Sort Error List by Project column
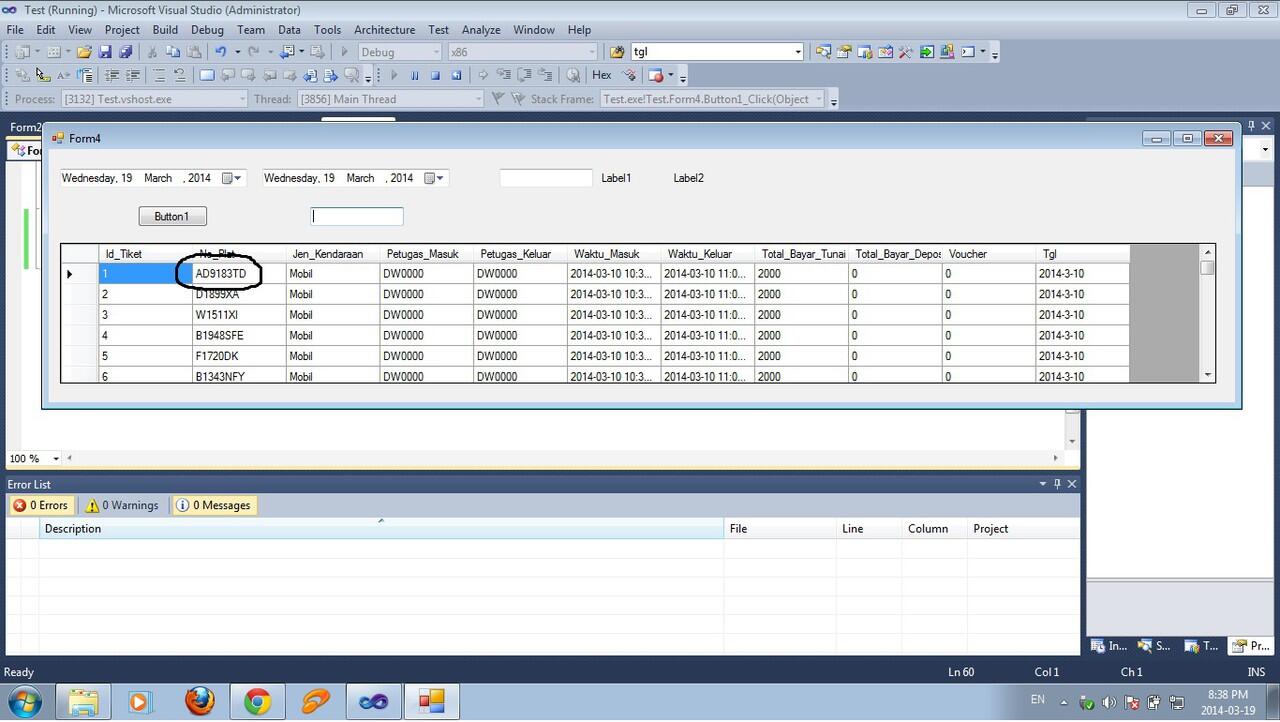Image resolution: width=1280 pixels, height=722 pixels. 1022,529
